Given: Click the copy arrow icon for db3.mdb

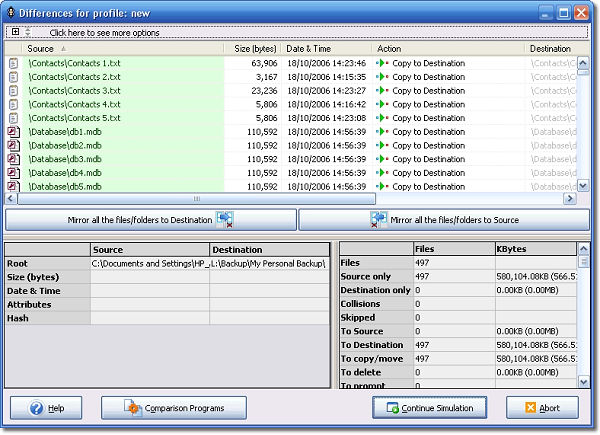Looking at the screenshot, I should (383, 159).
